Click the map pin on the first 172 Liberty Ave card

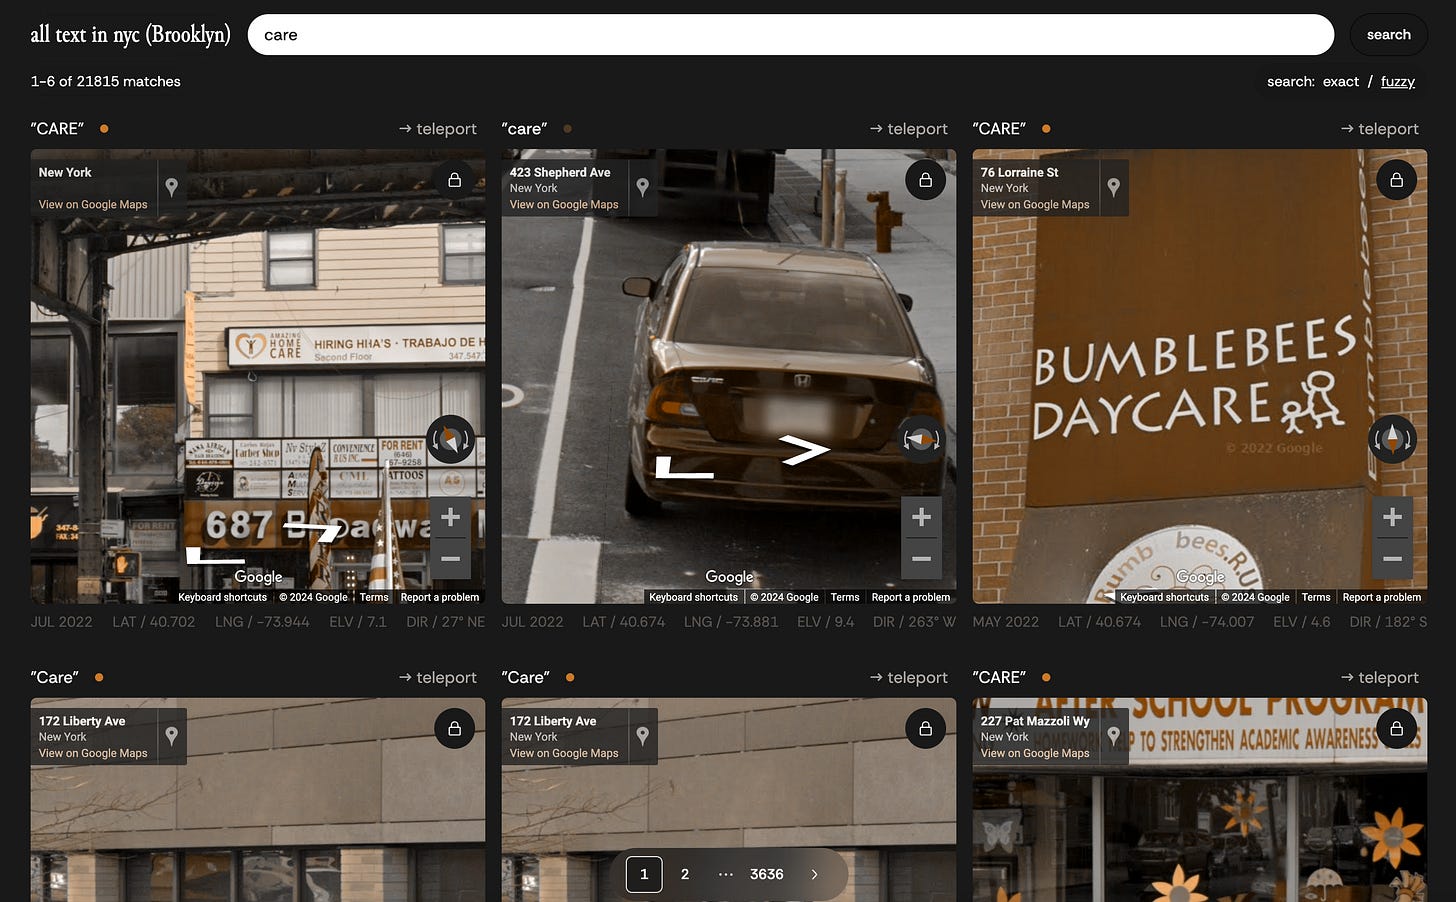172,736
